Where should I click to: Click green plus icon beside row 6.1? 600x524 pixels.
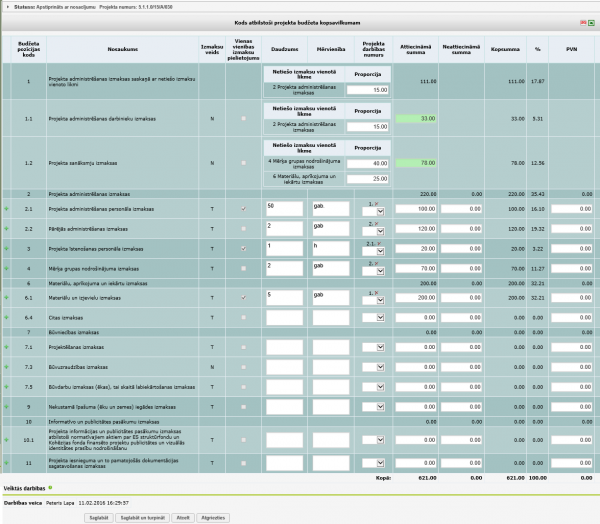(7, 298)
